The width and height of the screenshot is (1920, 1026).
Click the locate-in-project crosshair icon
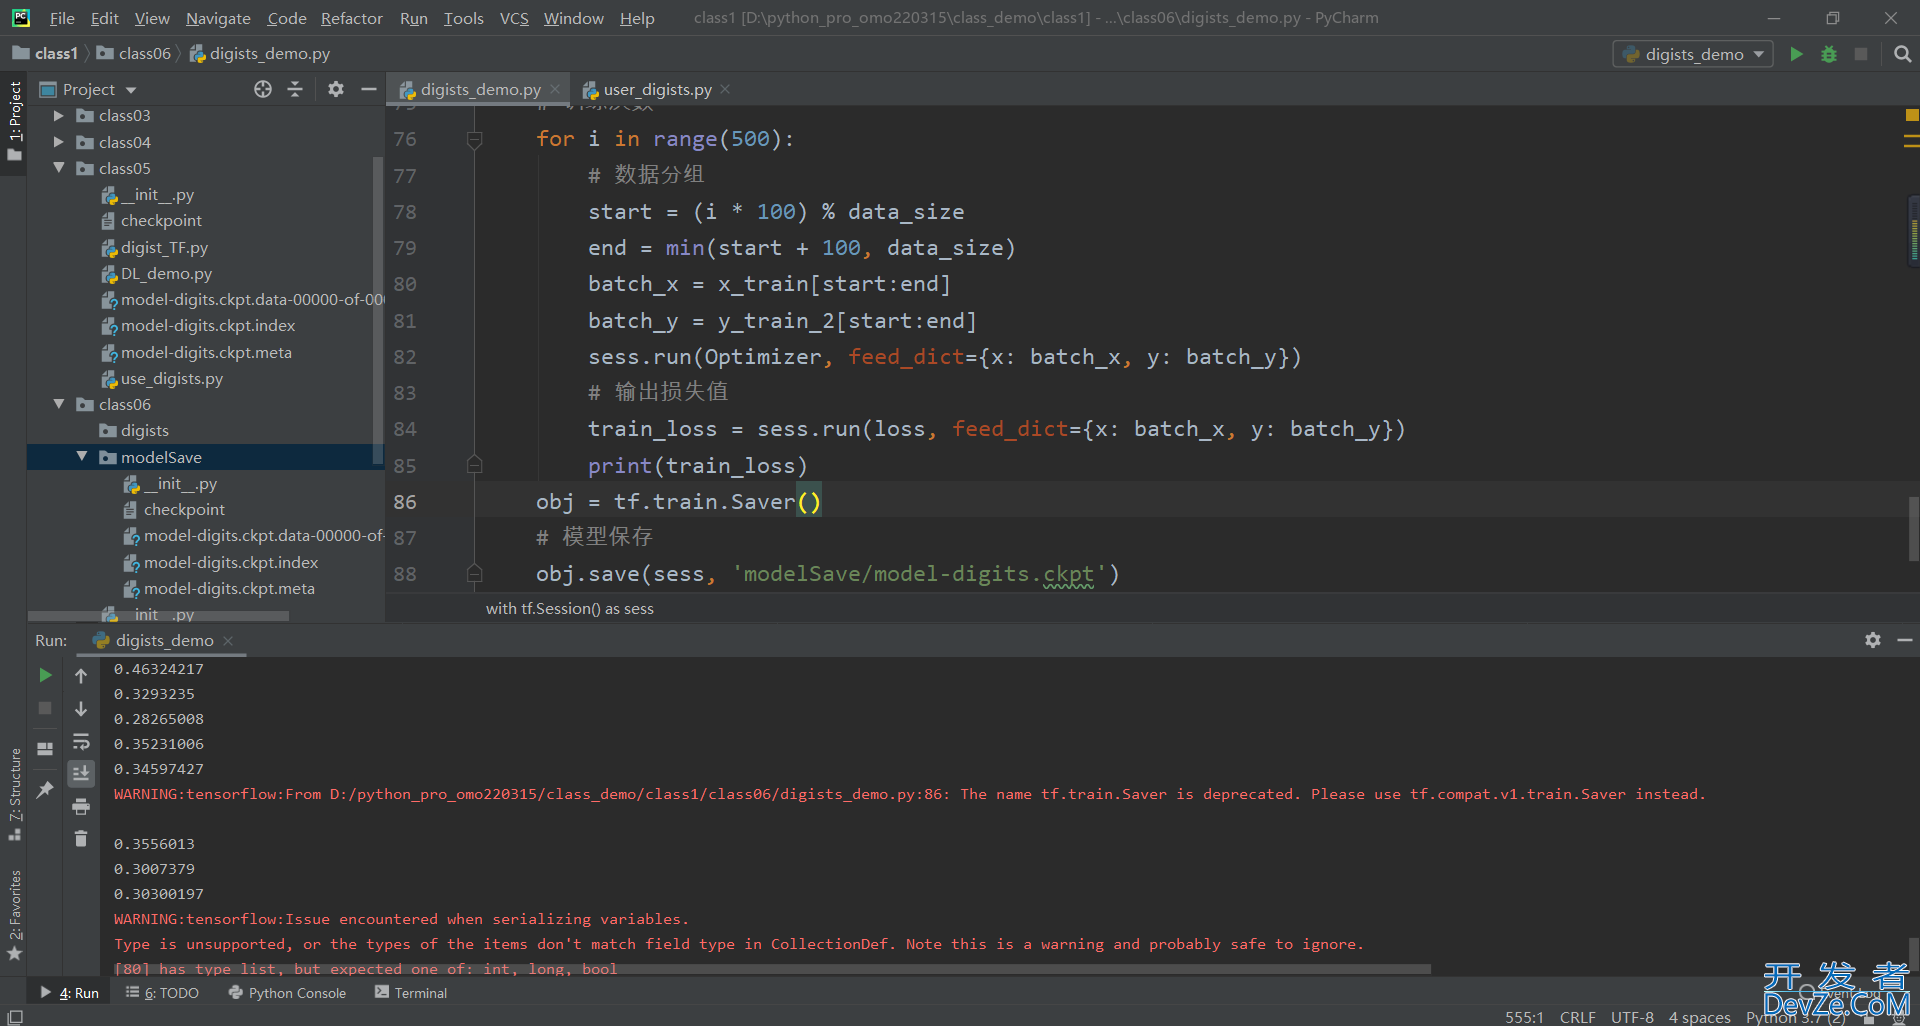(263, 89)
